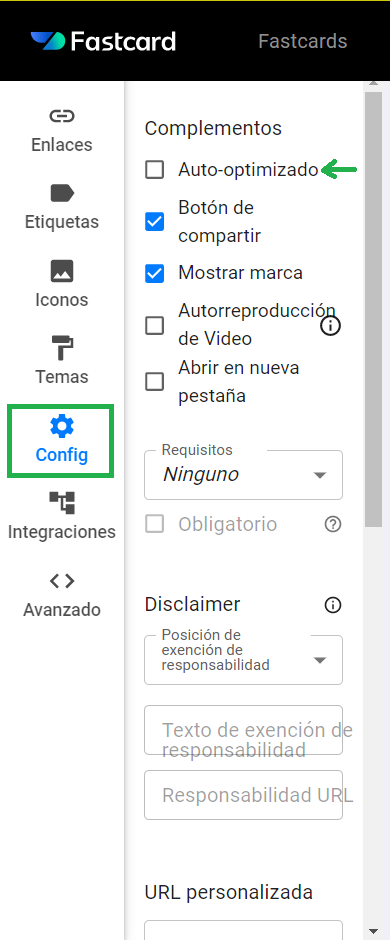Select the Iconos image icon

(62, 271)
